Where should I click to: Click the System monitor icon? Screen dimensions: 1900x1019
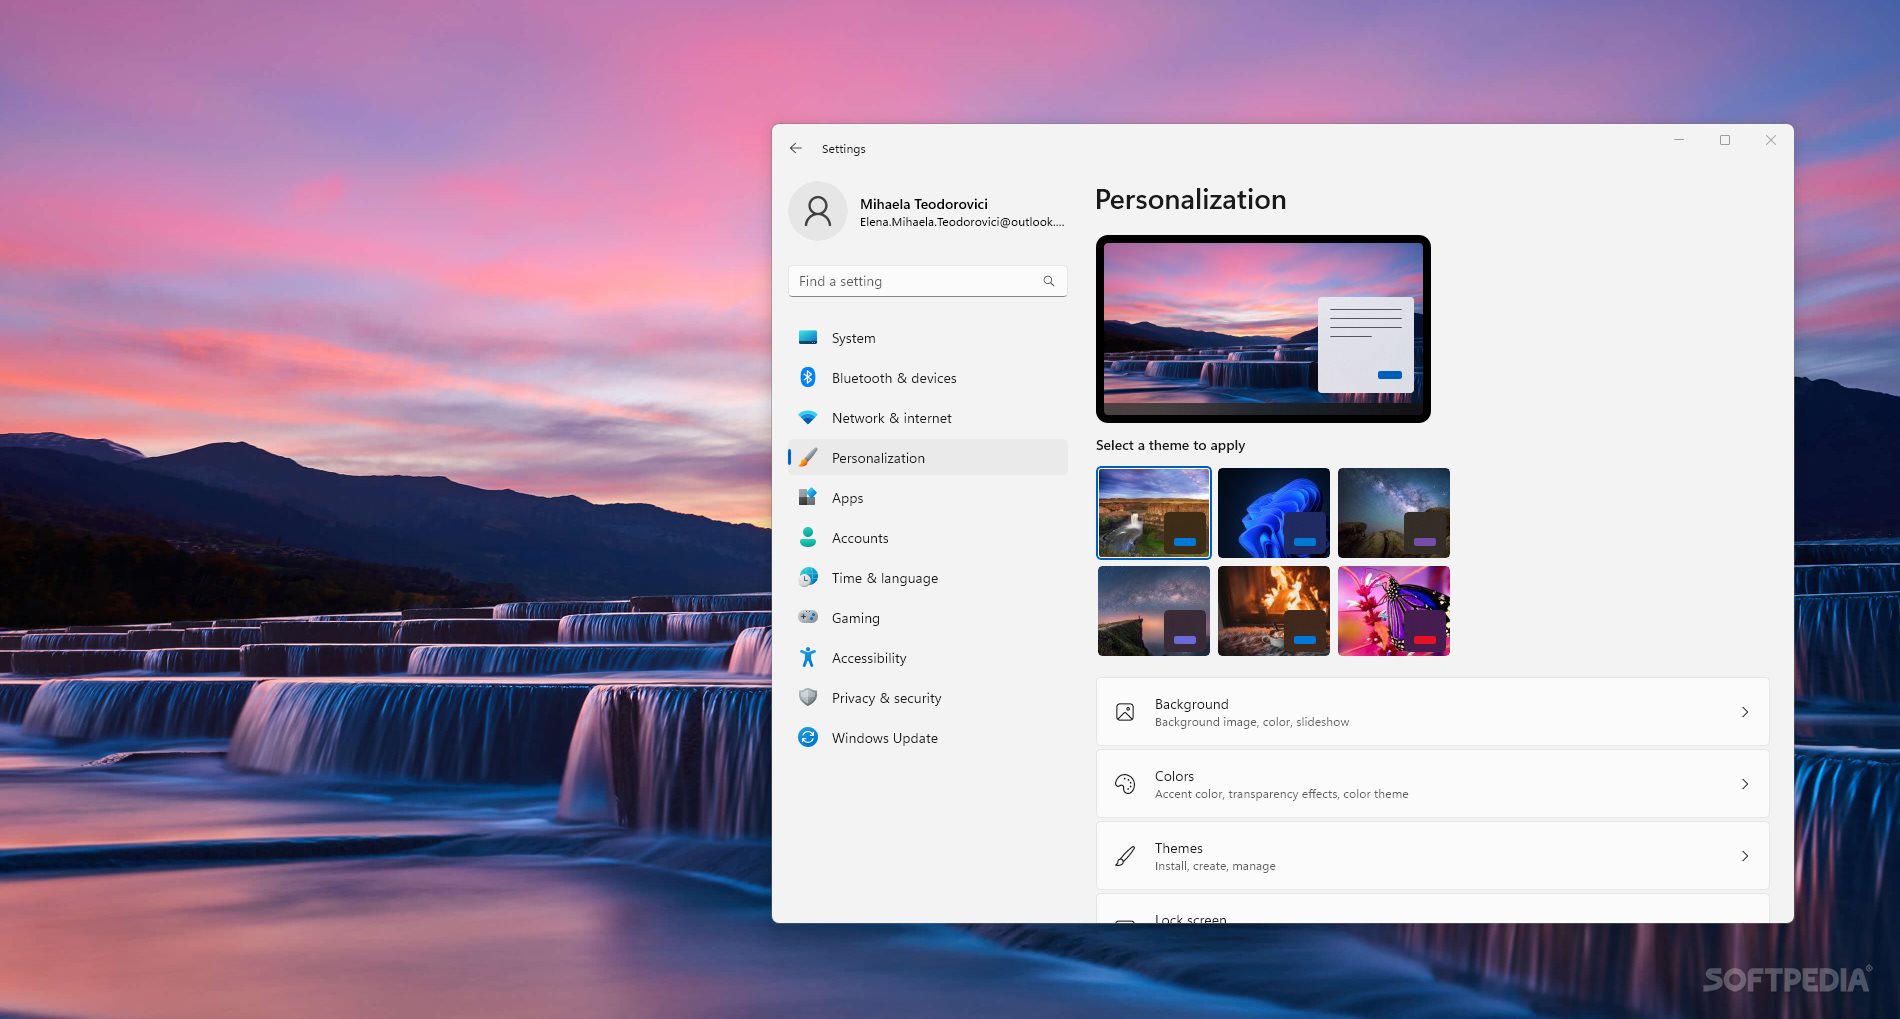[808, 338]
